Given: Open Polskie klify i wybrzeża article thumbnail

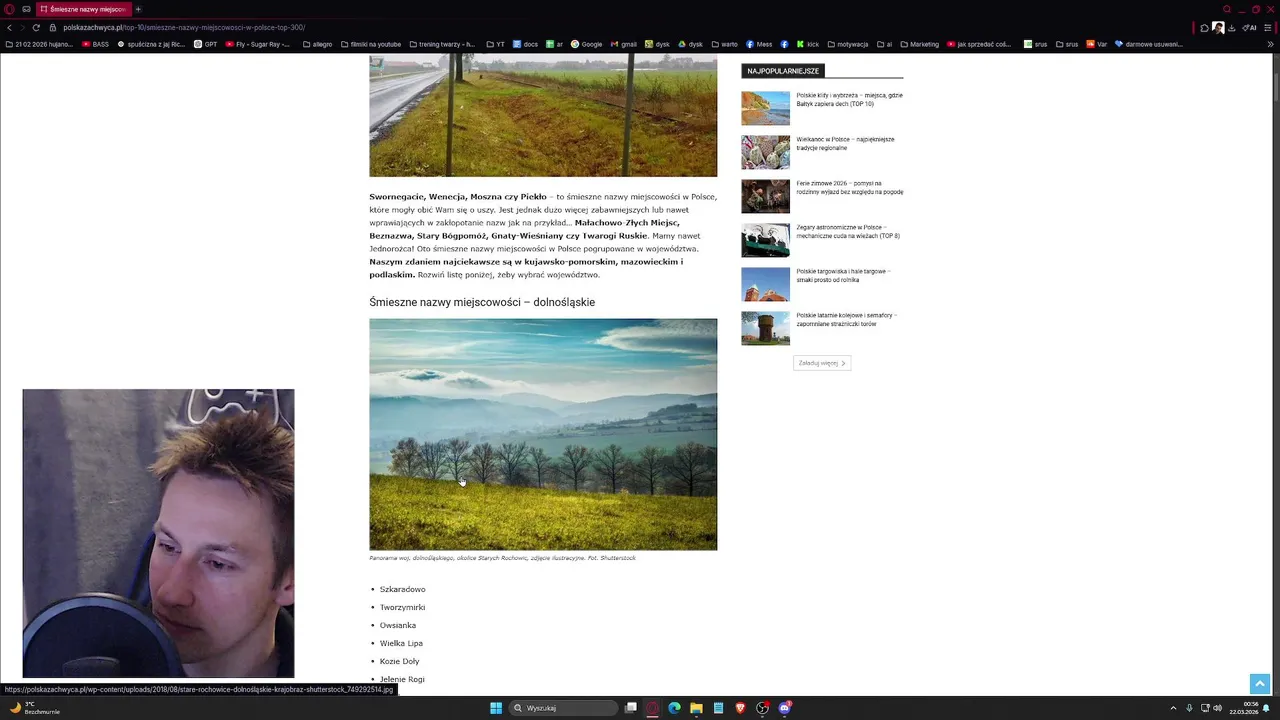Looking at the screenshot, I should pyautogui.click(x=765, y=108).
